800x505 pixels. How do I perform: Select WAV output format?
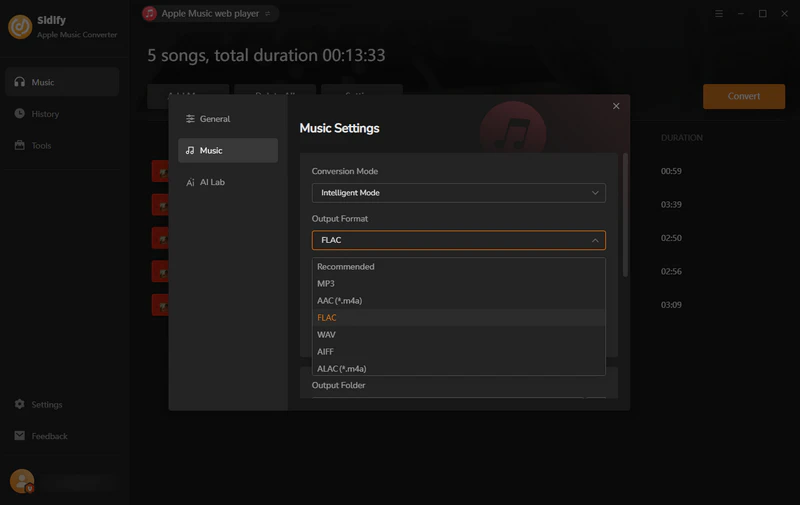click(x=459, y=335)
